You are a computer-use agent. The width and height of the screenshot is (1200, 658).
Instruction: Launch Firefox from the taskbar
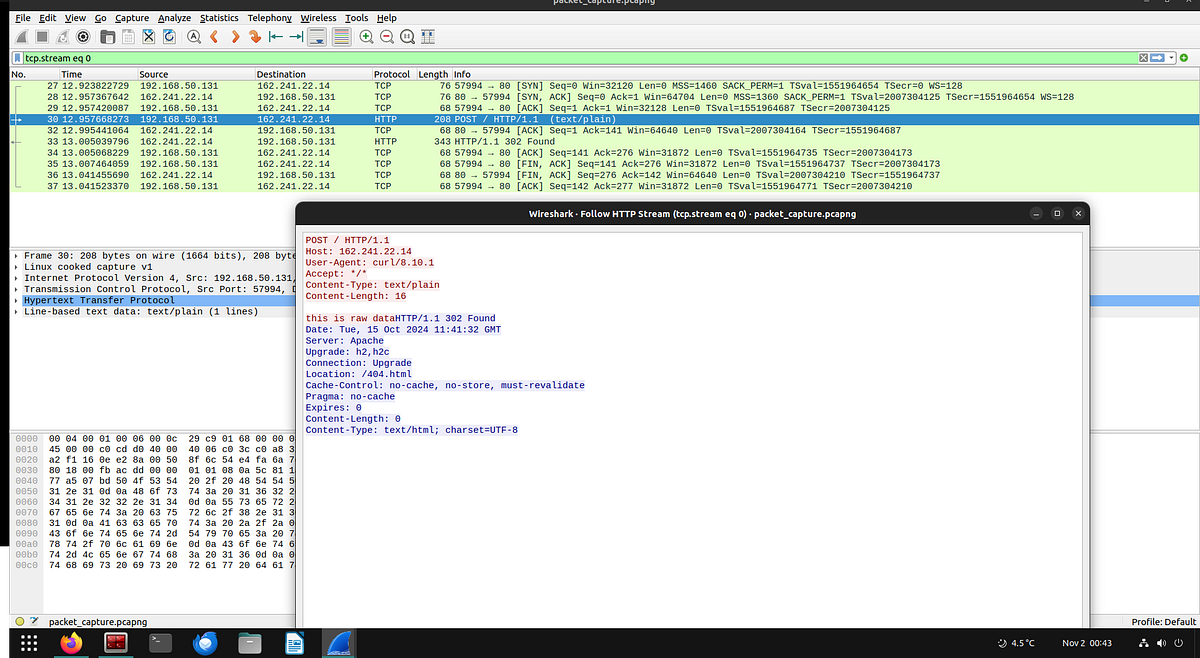[72, 643]
